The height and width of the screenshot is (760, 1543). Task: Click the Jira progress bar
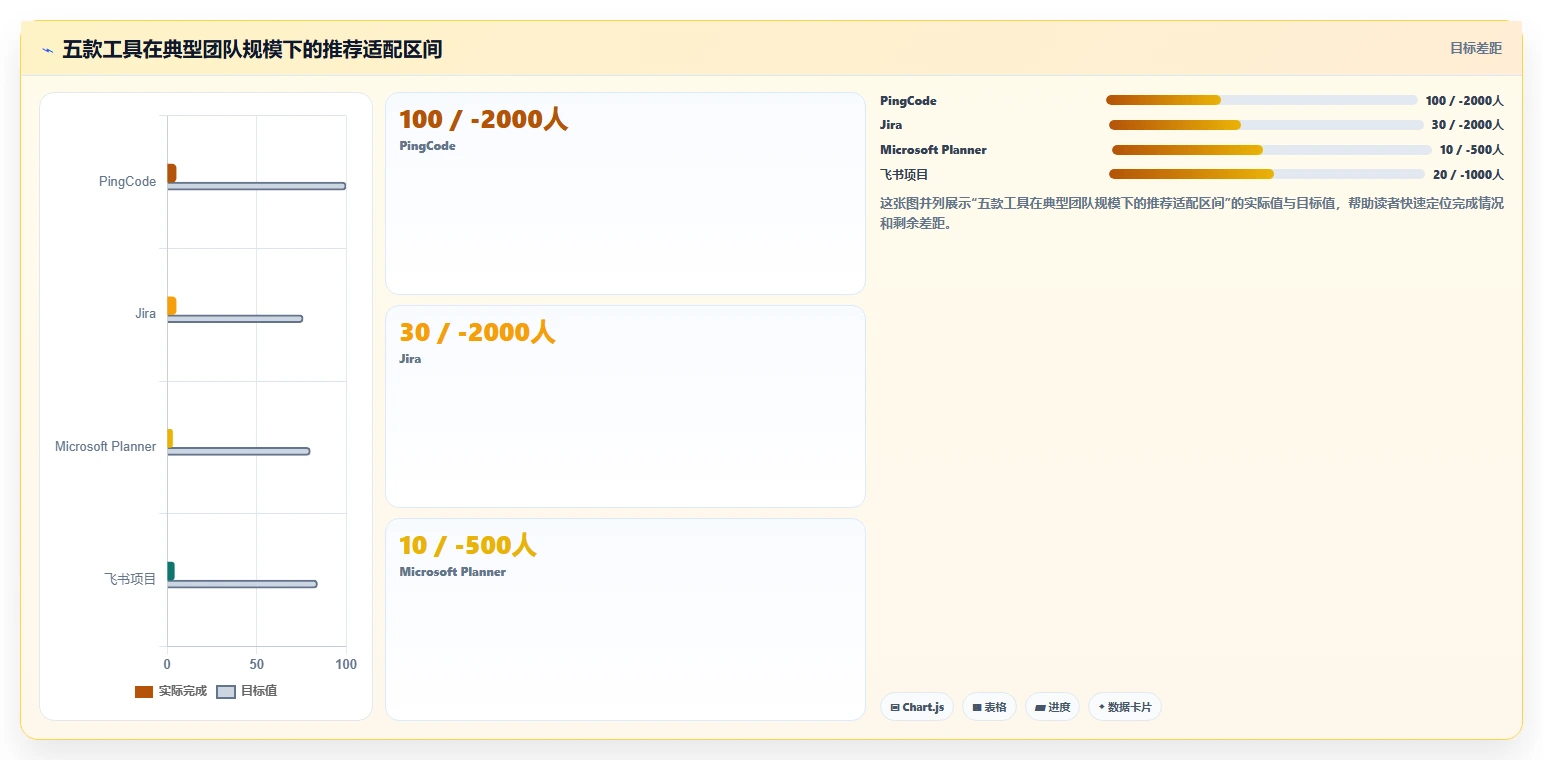(1266, 125)
